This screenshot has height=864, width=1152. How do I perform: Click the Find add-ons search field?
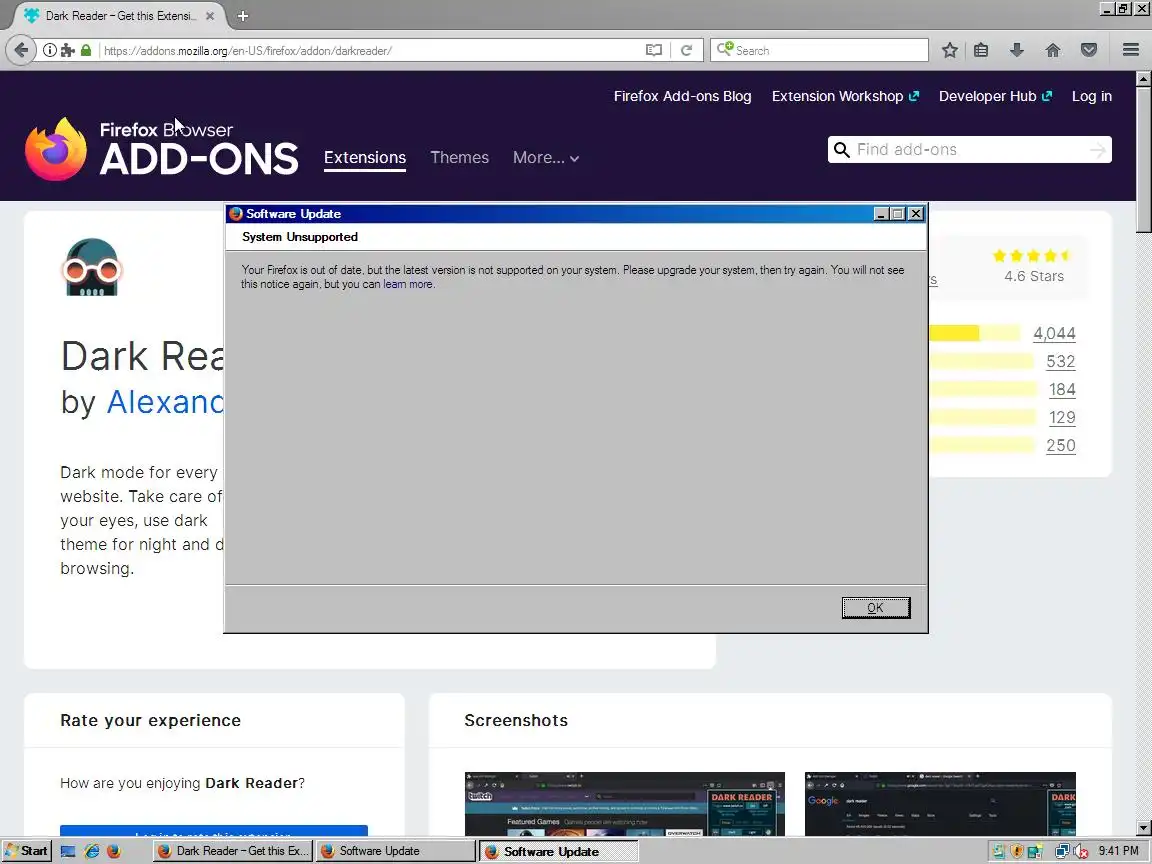(970, 150)
